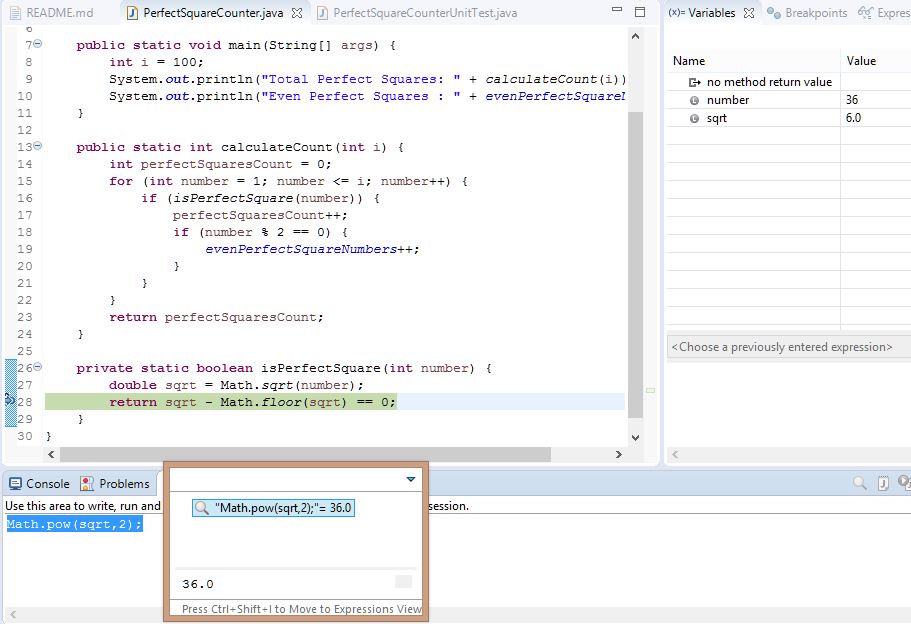Click the magnifier icon beside the Math.pow result
This screenshot has height=624, width=911.
coord(203,508)
